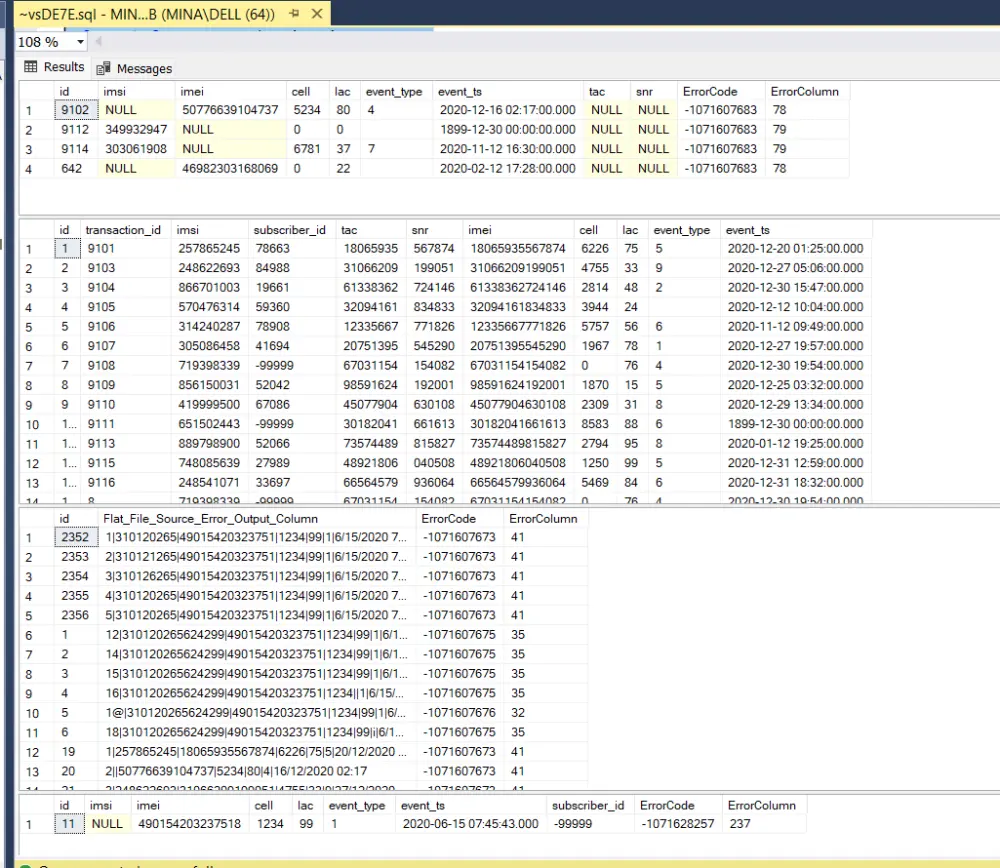This screenshot has width=1000, height=868.
Task: Select id 2356 cell
Action: (x=75, y=615)
